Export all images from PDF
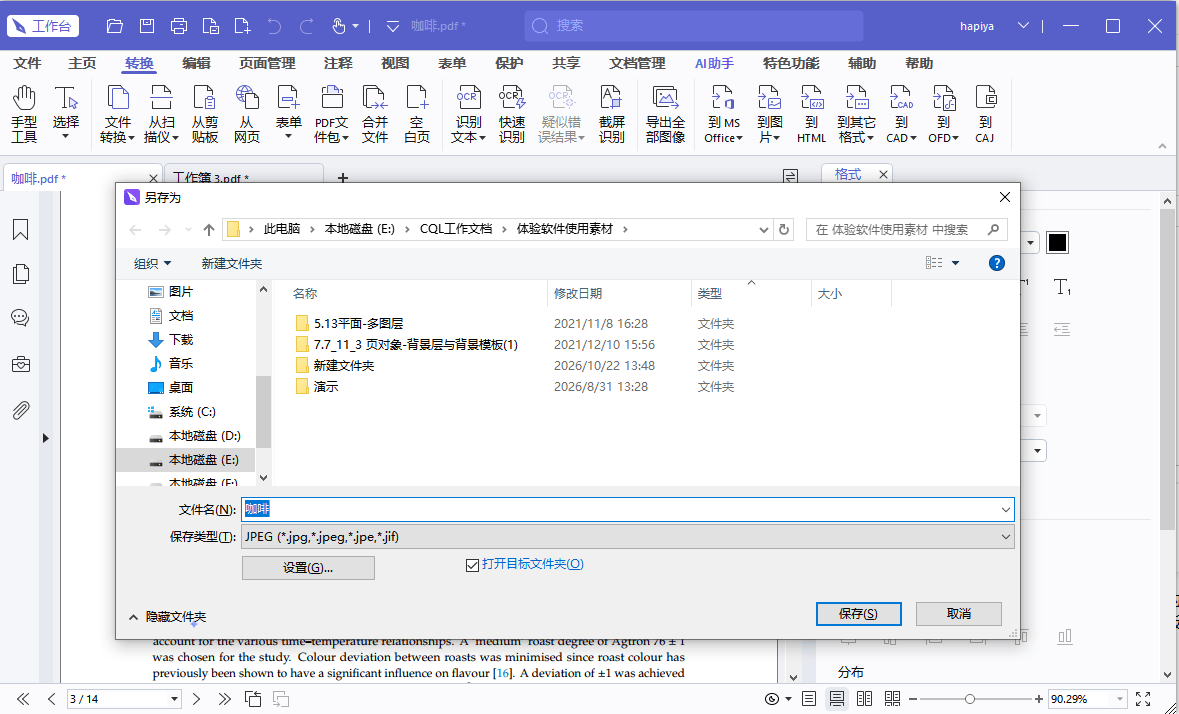 pyautogui.click(x=665, y=113)
